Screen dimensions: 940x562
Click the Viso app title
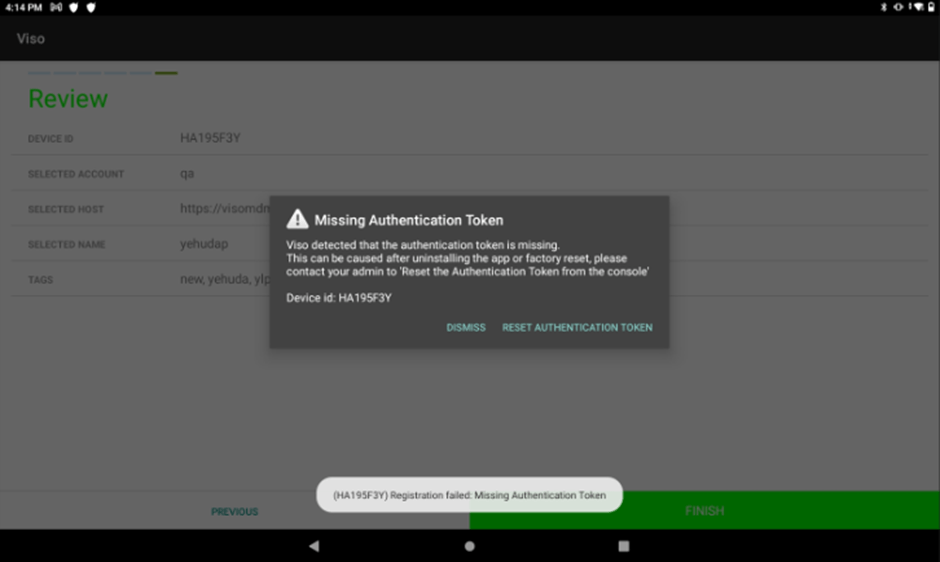[x=30, y=38]
